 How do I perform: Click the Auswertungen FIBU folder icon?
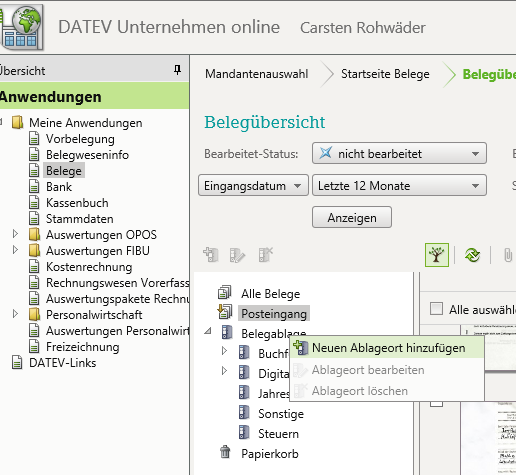[x=35, y=250]
